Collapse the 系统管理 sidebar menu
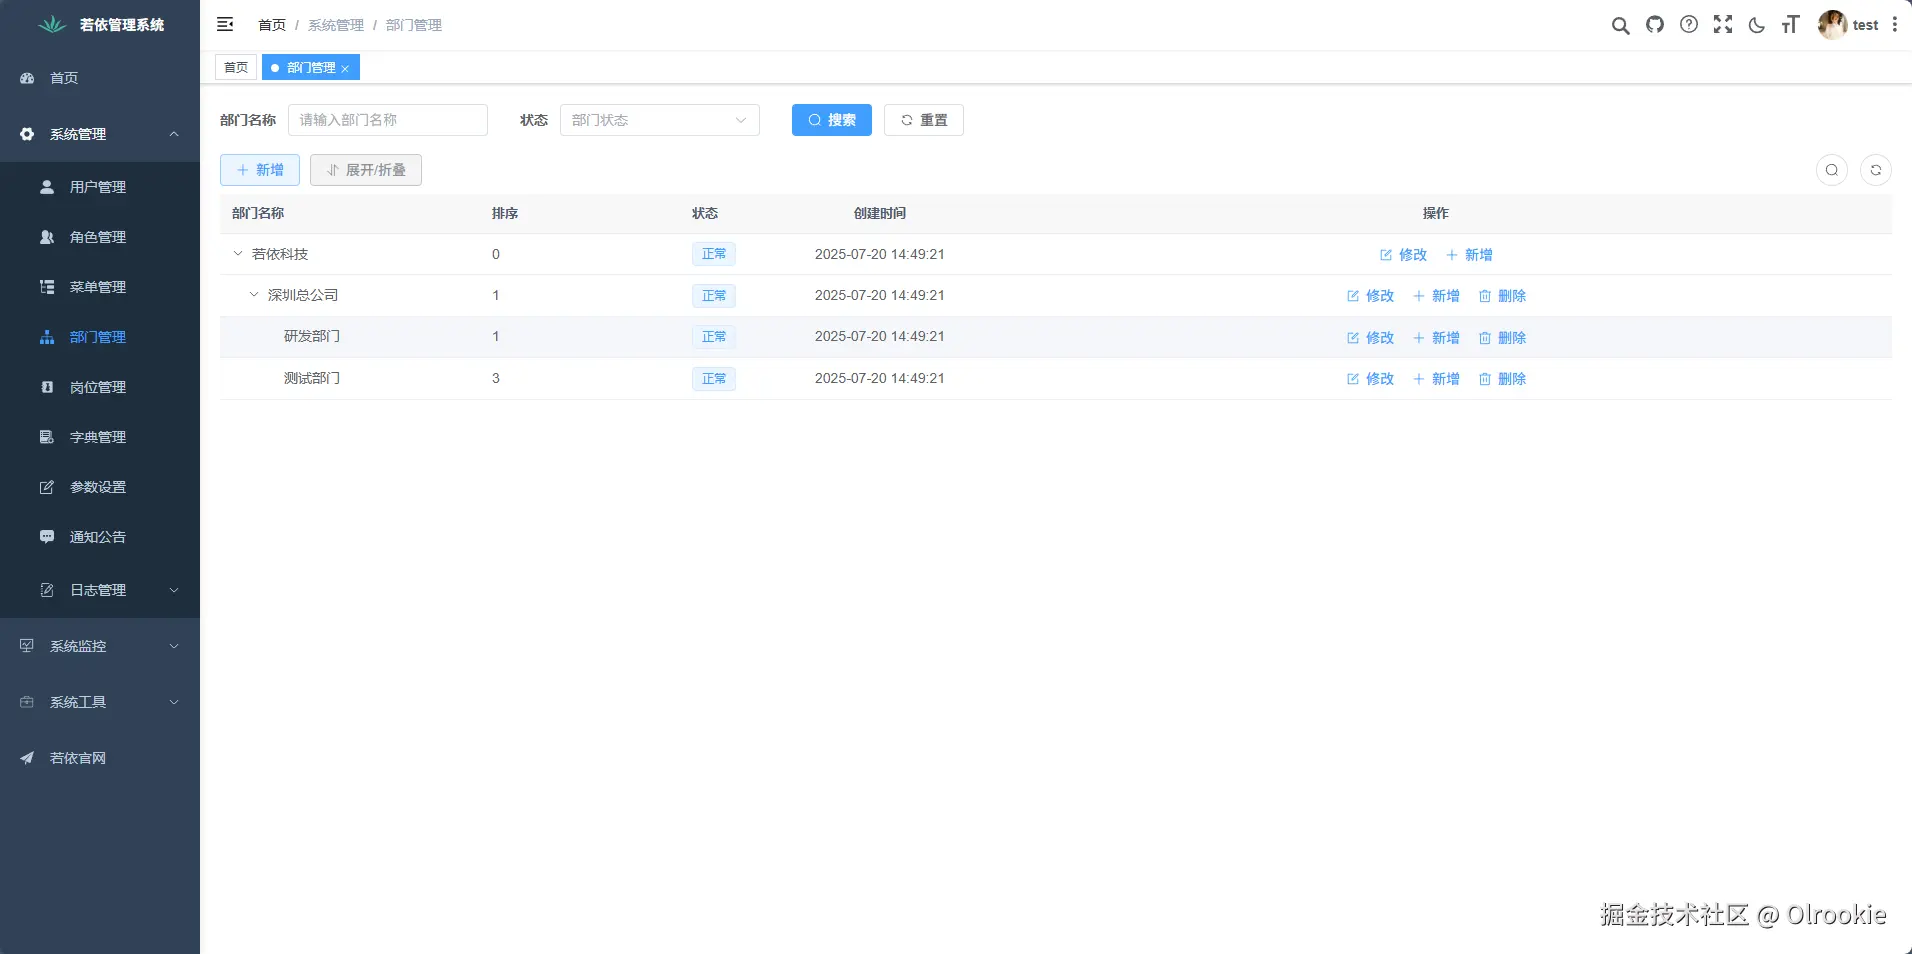Screen dimensions: 1912x954 pos(100,134)
